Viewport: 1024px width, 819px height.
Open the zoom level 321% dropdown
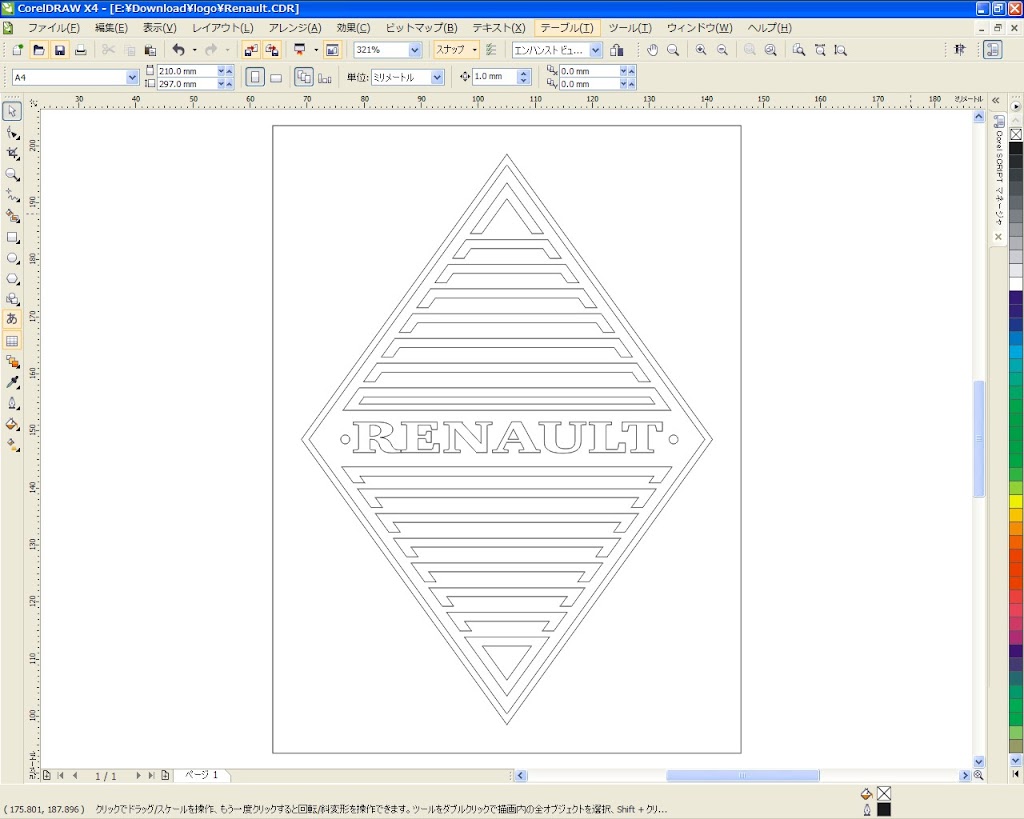click(415, 50)
